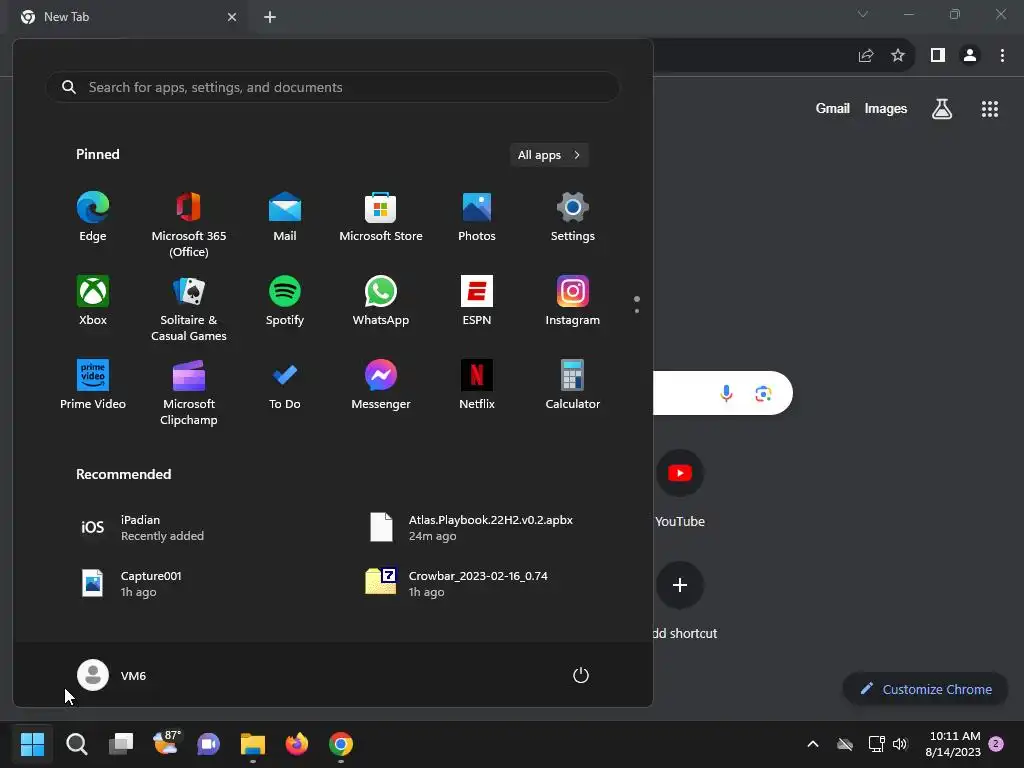Toggle the Chrome side panel
The width and height of the screenshot is (1024, 768).
pos(938,56)
